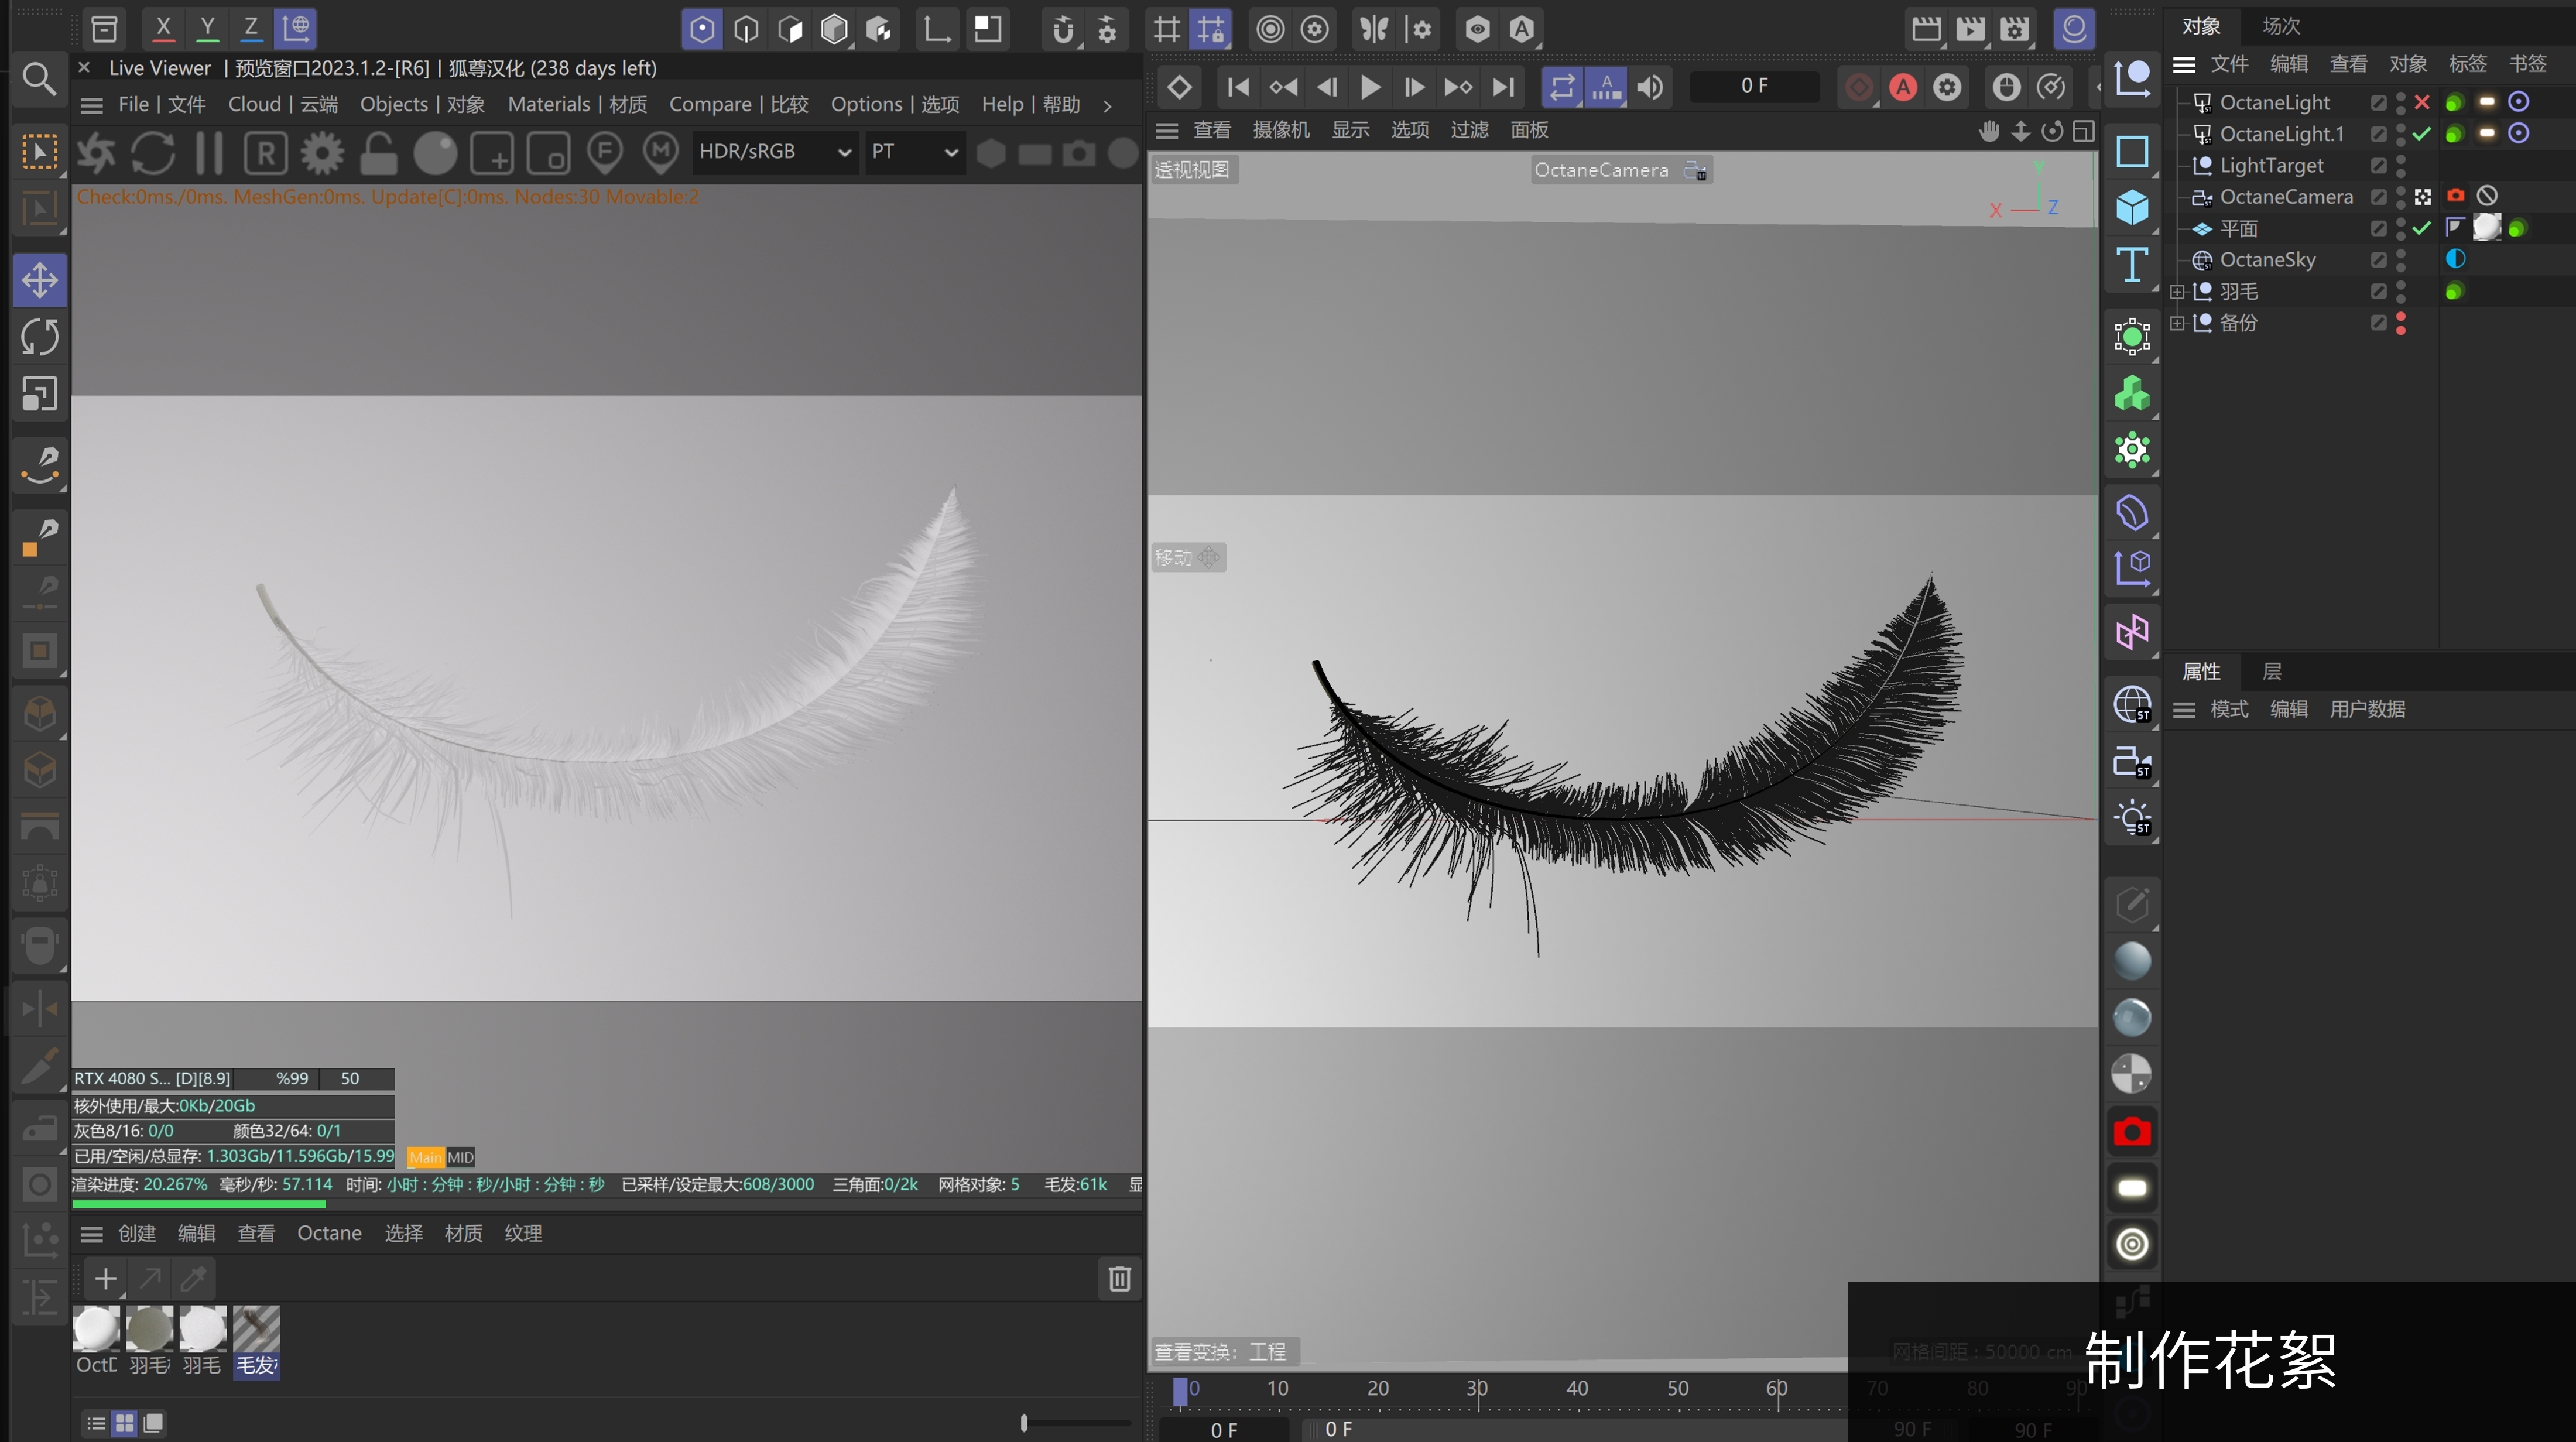Adjust material thumbnail size slider

1023,1423
